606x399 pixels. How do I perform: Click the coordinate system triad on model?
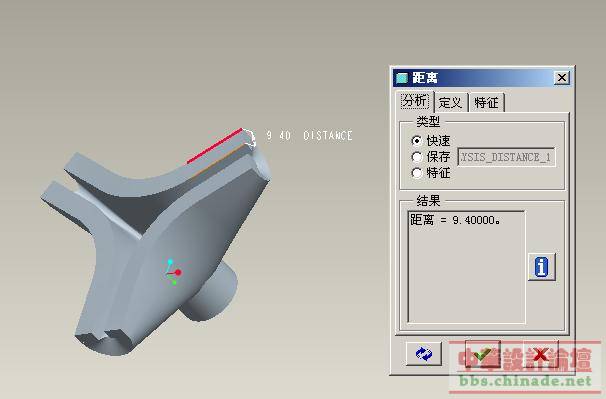coord(173,272)
